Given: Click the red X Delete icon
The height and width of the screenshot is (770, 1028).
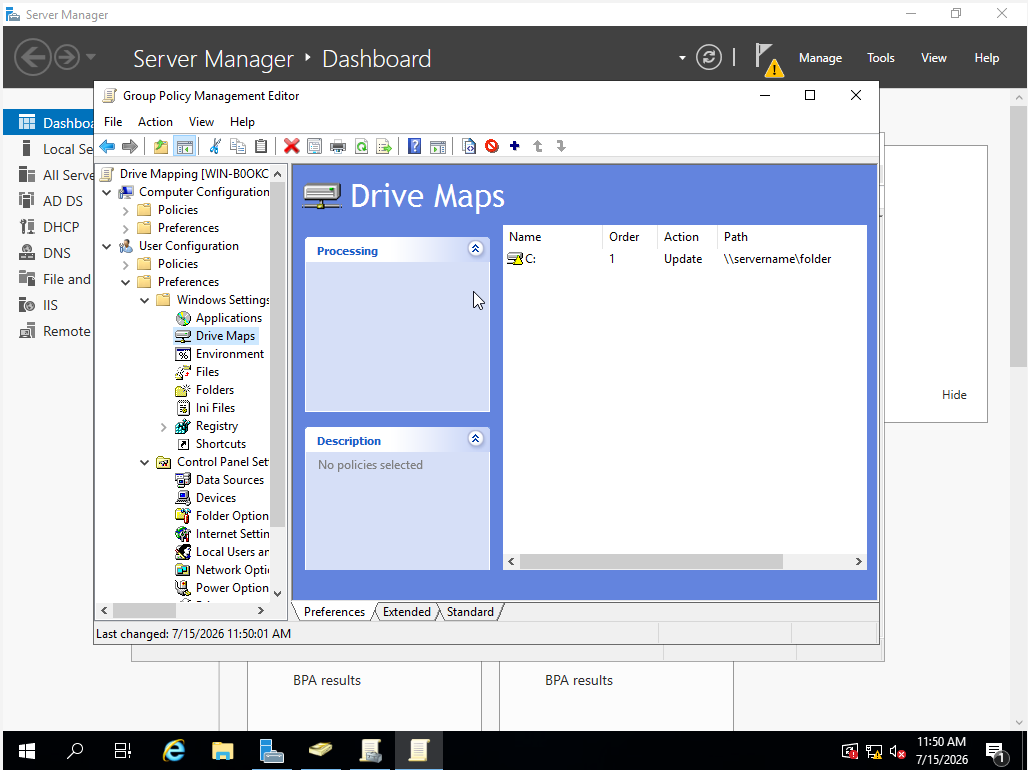Looking at the screenshot, I should (292, 146).
